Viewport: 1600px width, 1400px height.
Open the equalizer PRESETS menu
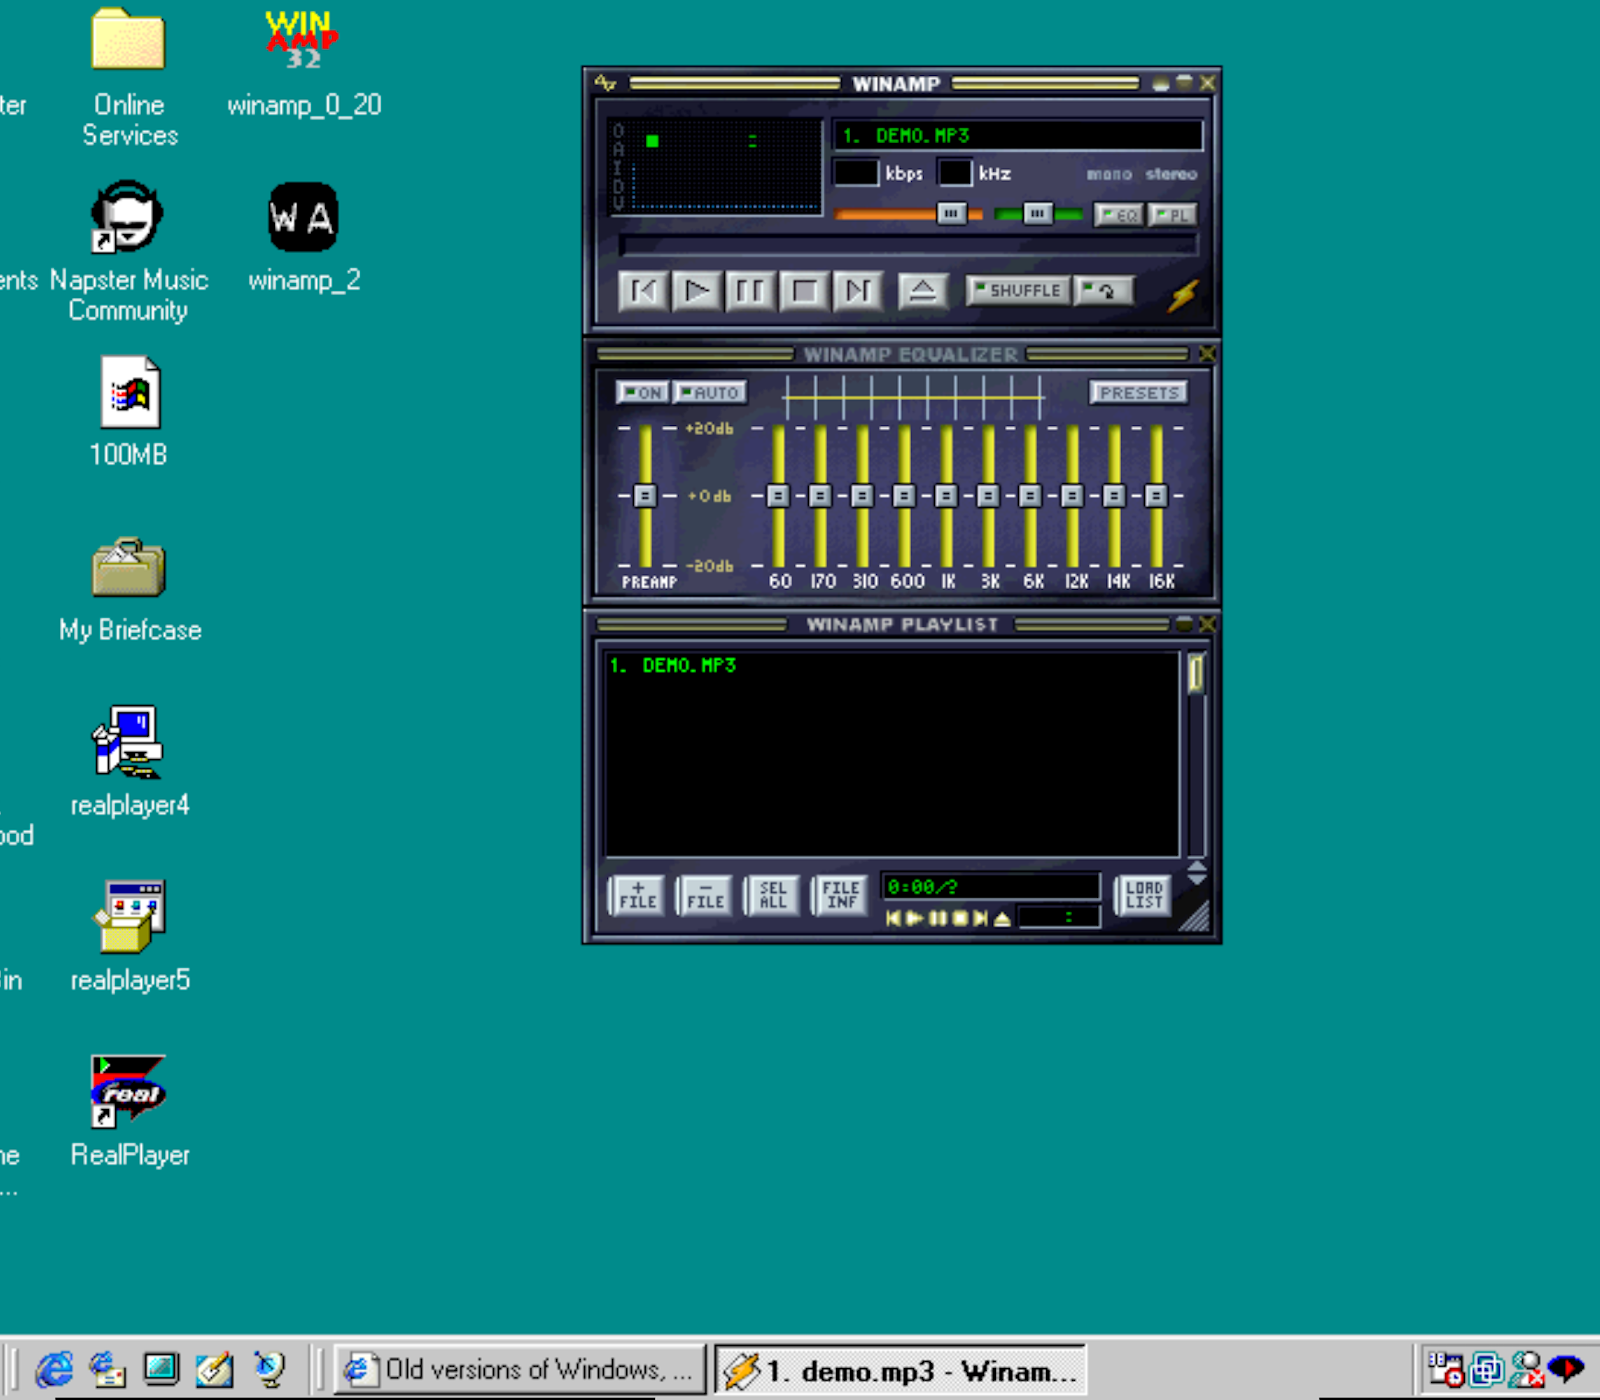(1138, 393)
